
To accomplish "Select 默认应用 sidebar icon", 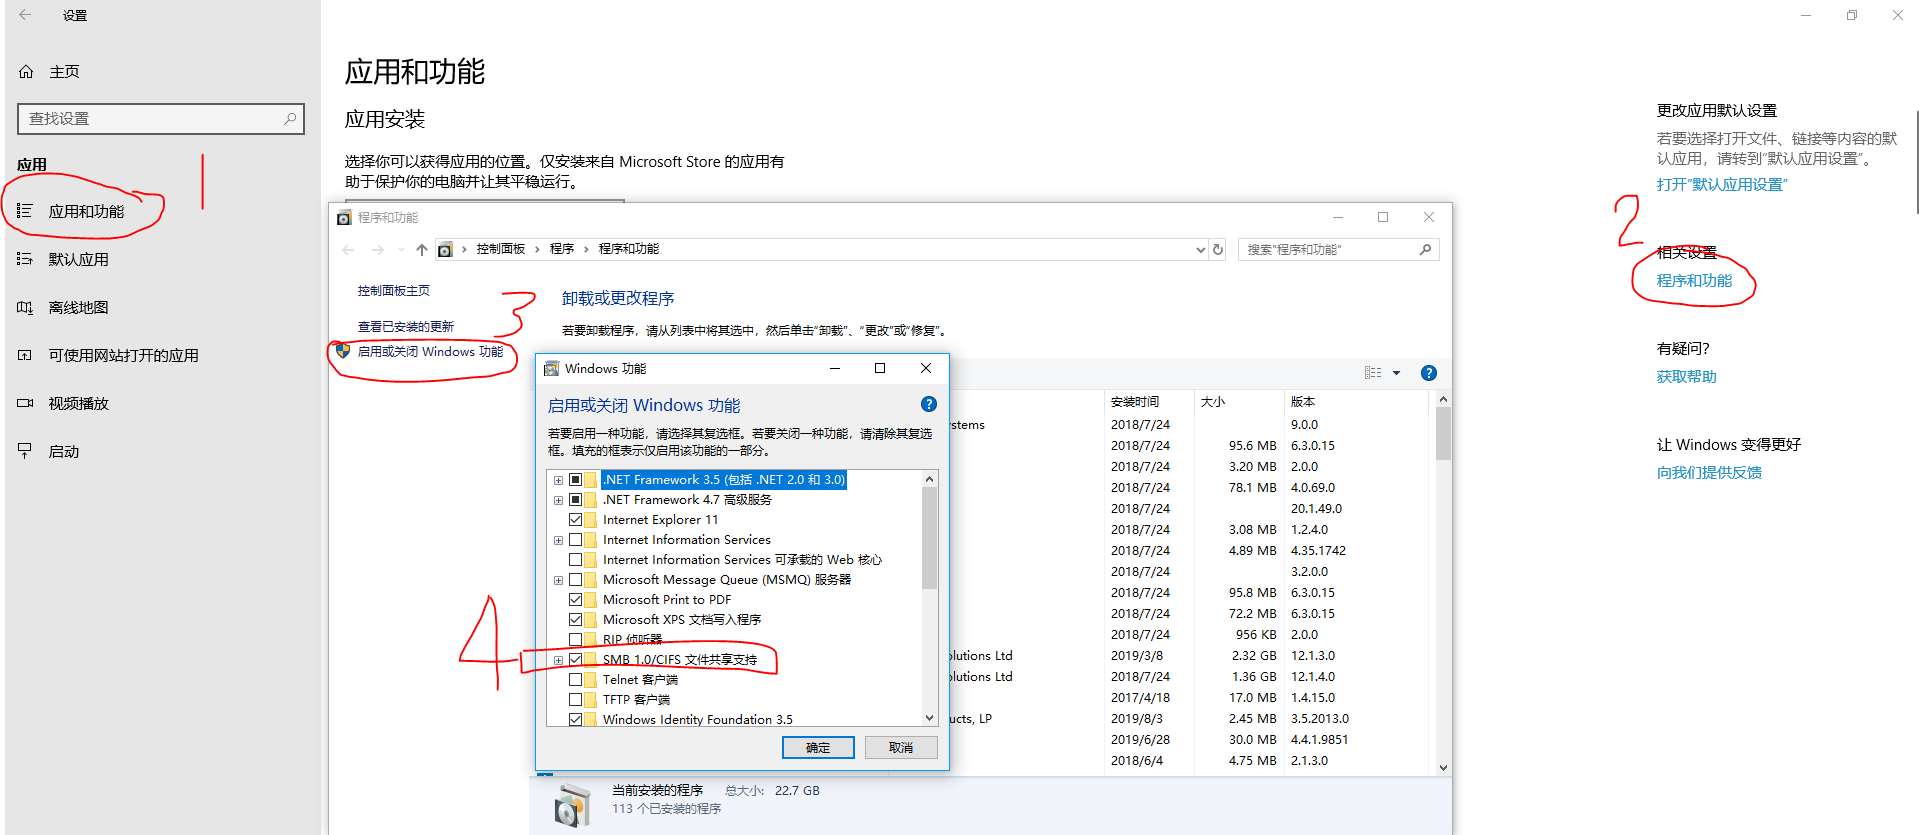I will 25,259.
